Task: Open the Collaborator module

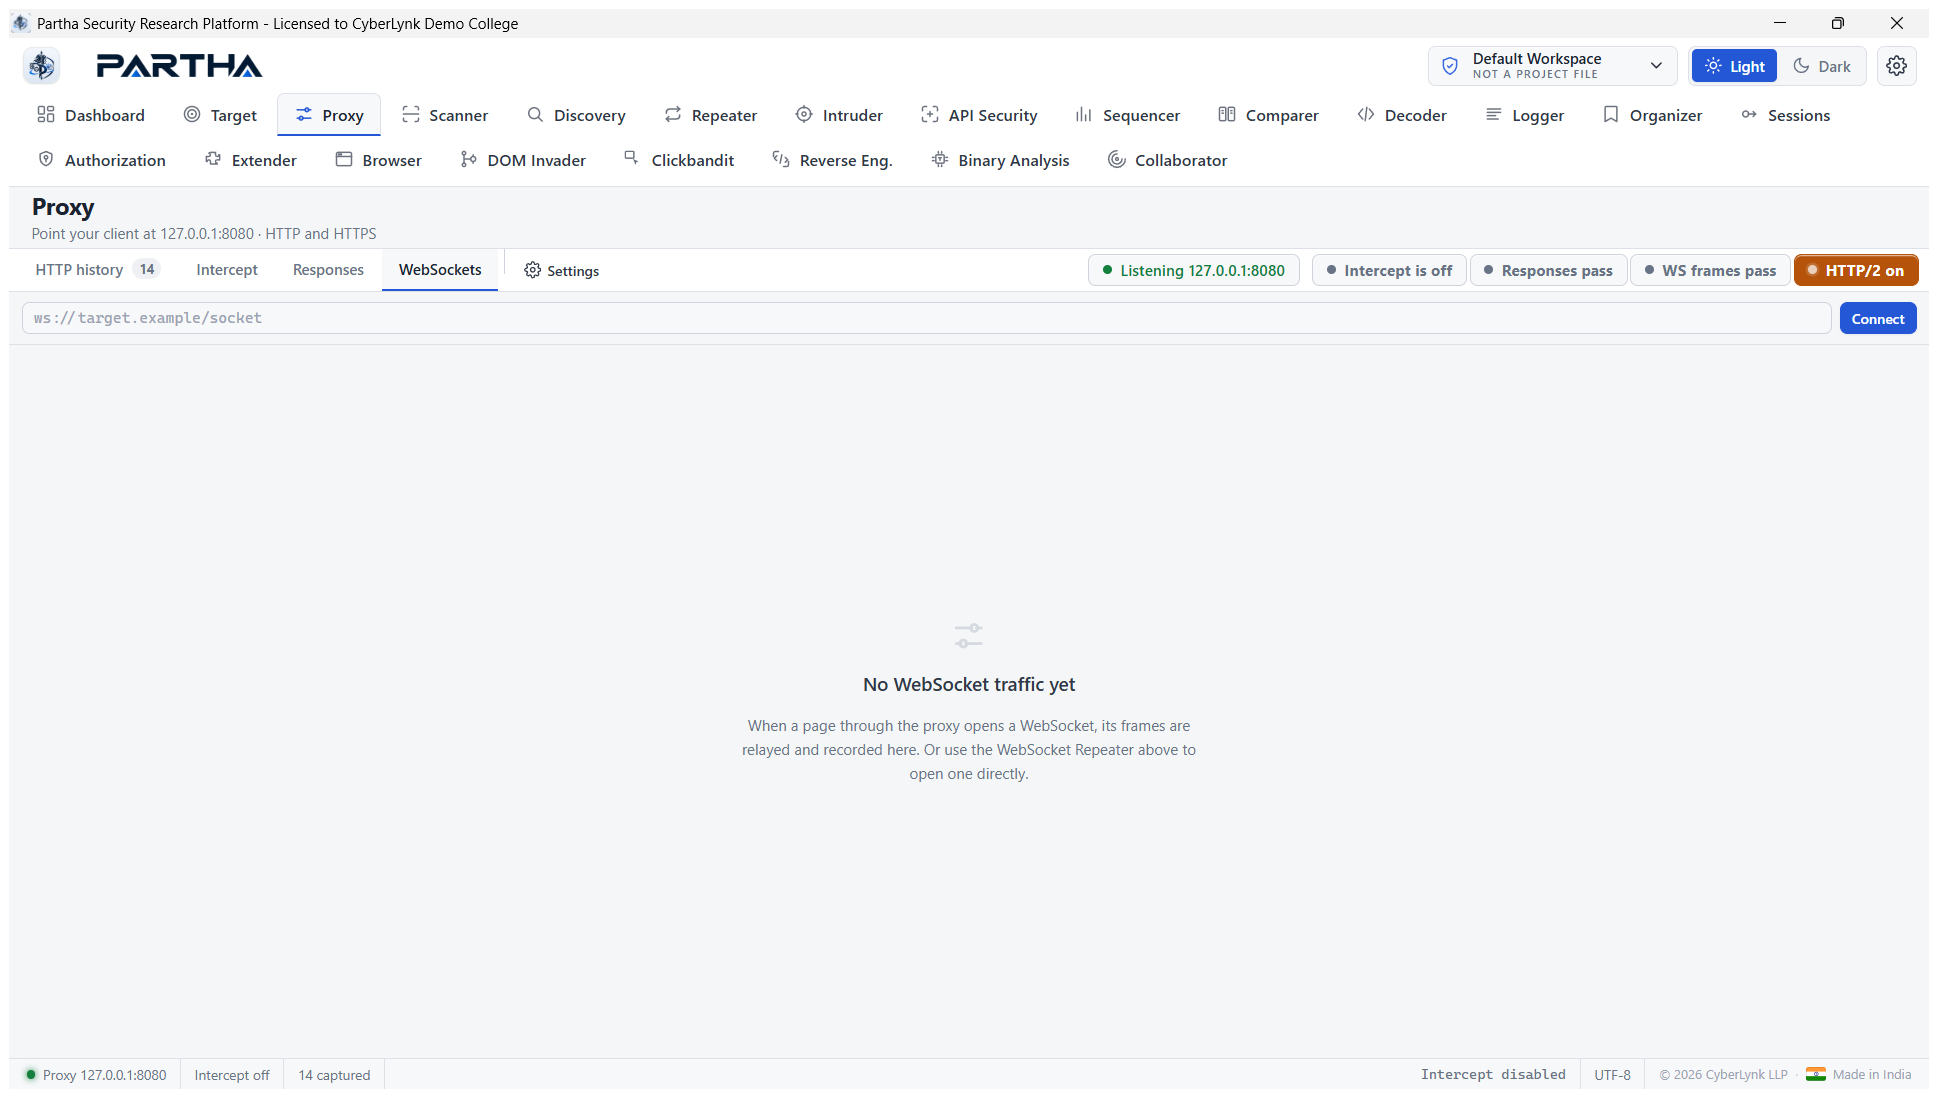Action: coord(1167,160)
